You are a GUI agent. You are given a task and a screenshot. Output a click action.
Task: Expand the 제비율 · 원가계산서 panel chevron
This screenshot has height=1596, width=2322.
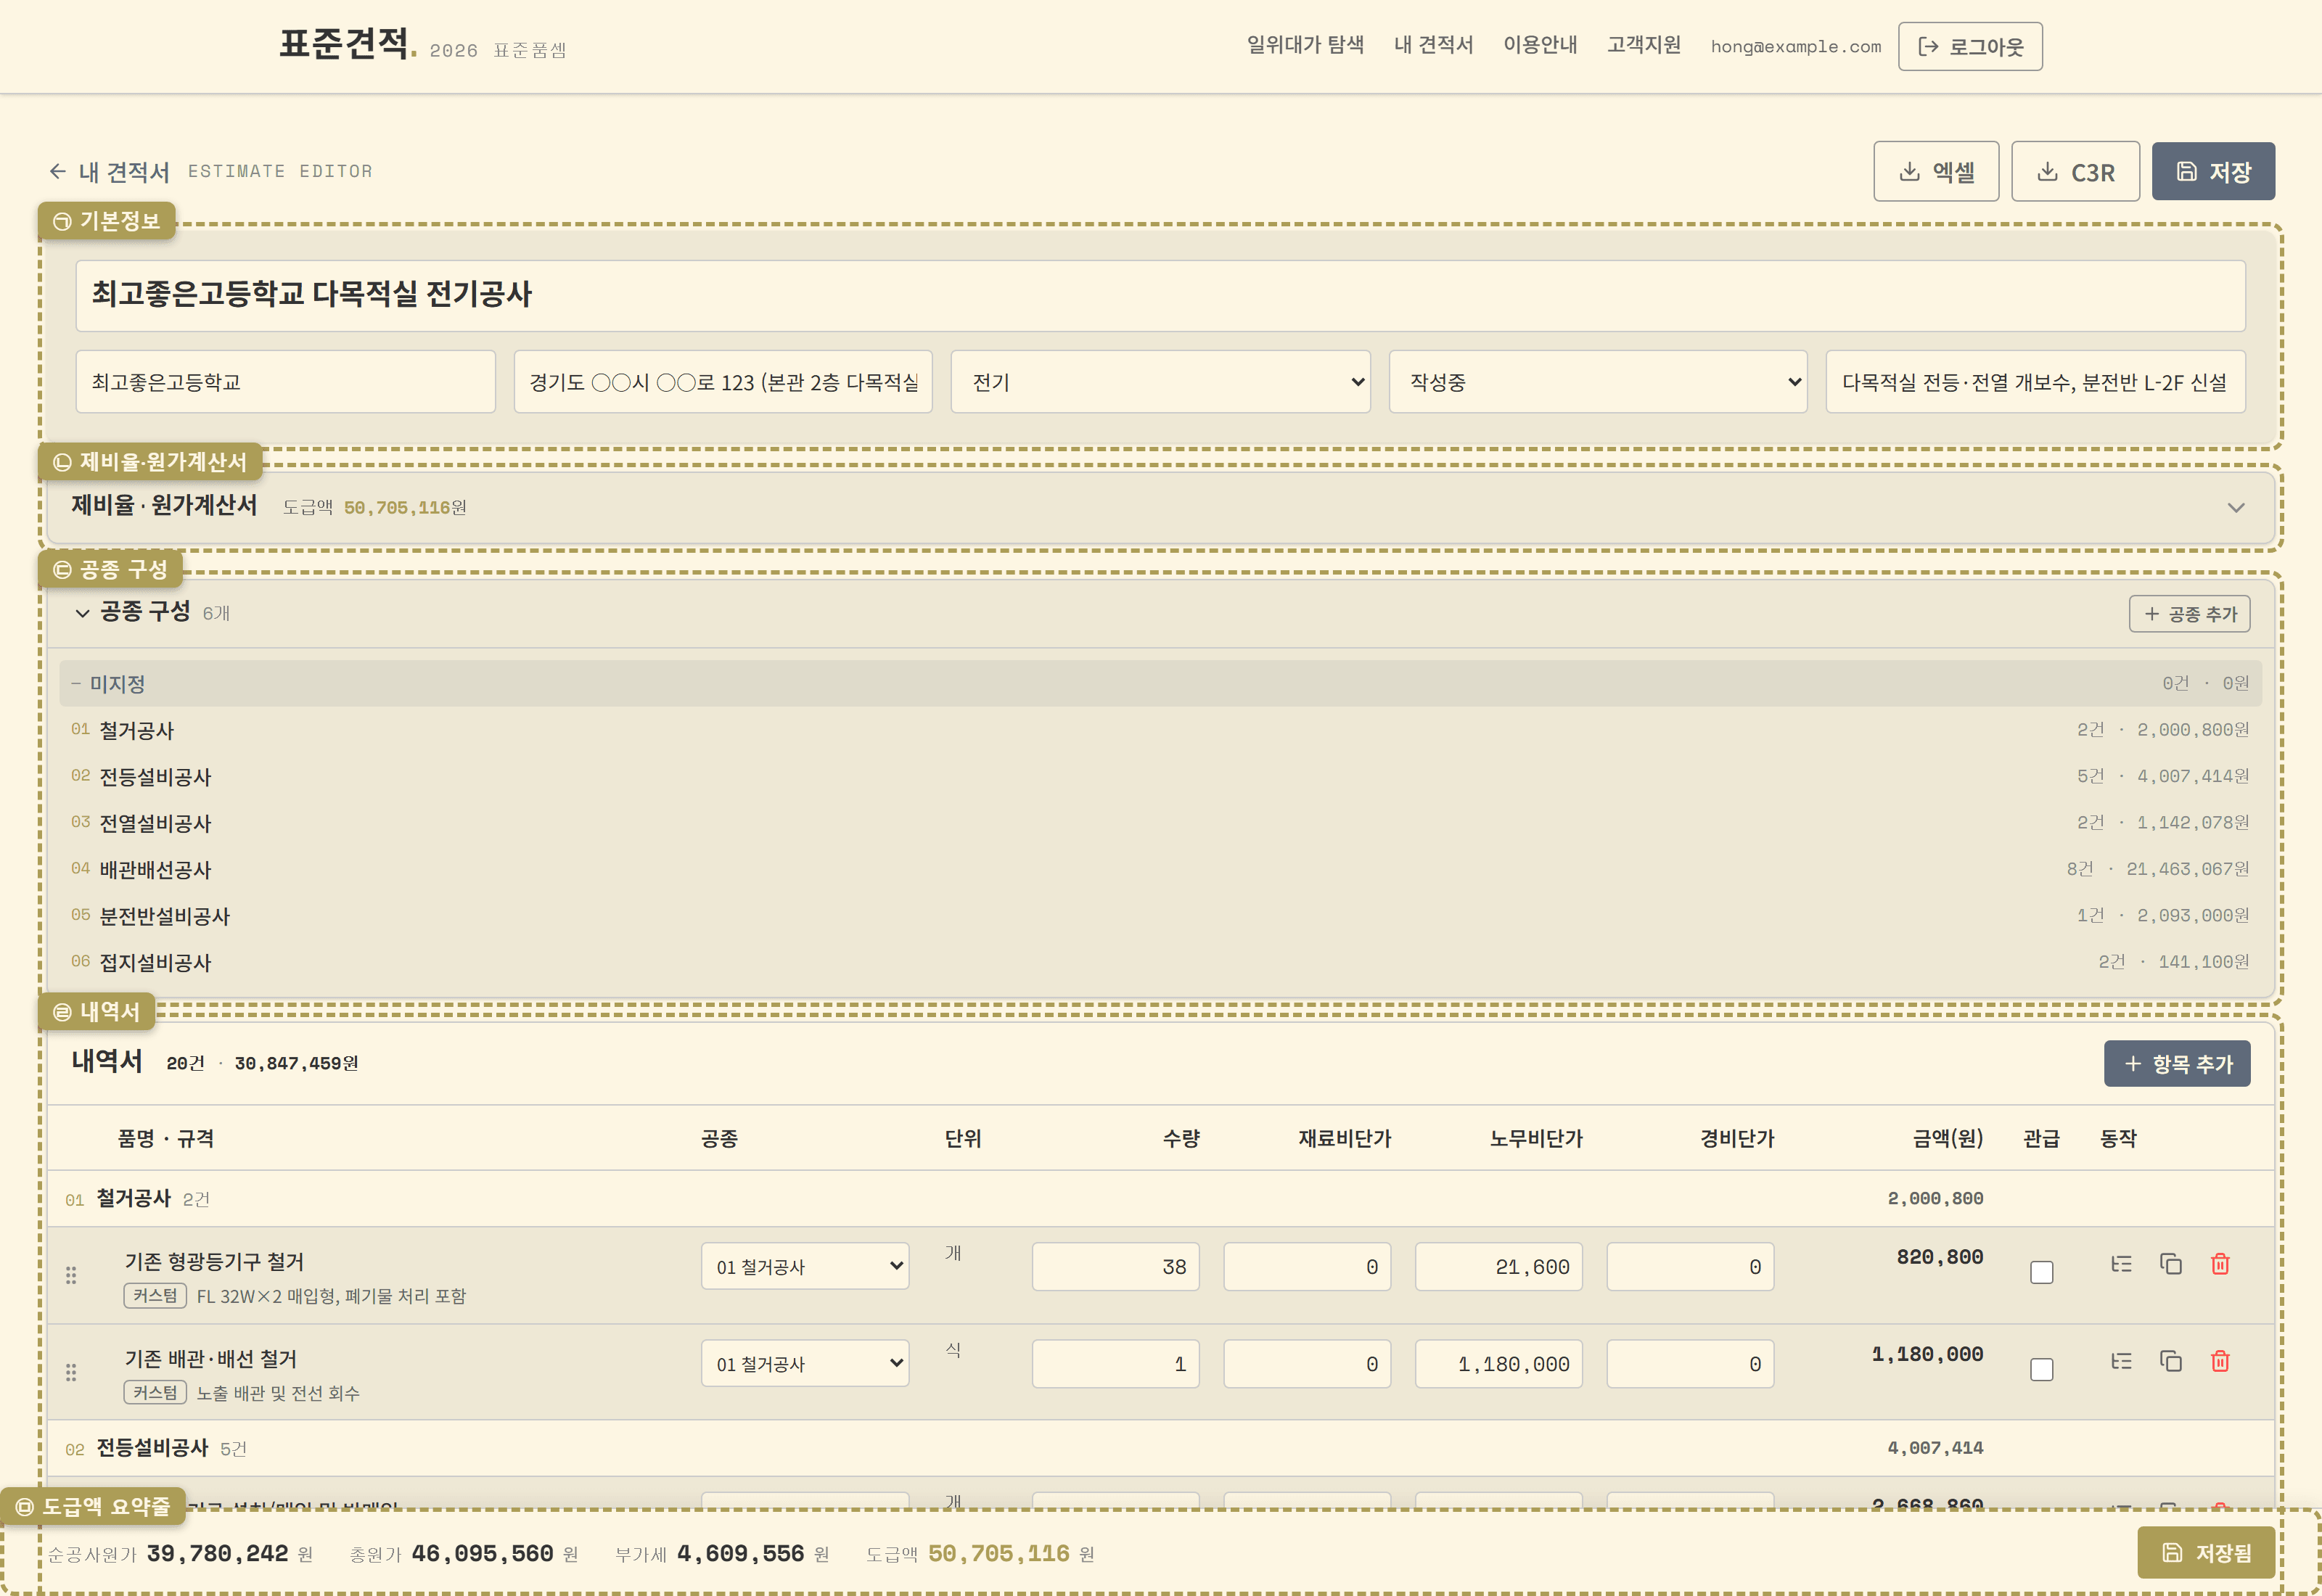click(2236, 507)
